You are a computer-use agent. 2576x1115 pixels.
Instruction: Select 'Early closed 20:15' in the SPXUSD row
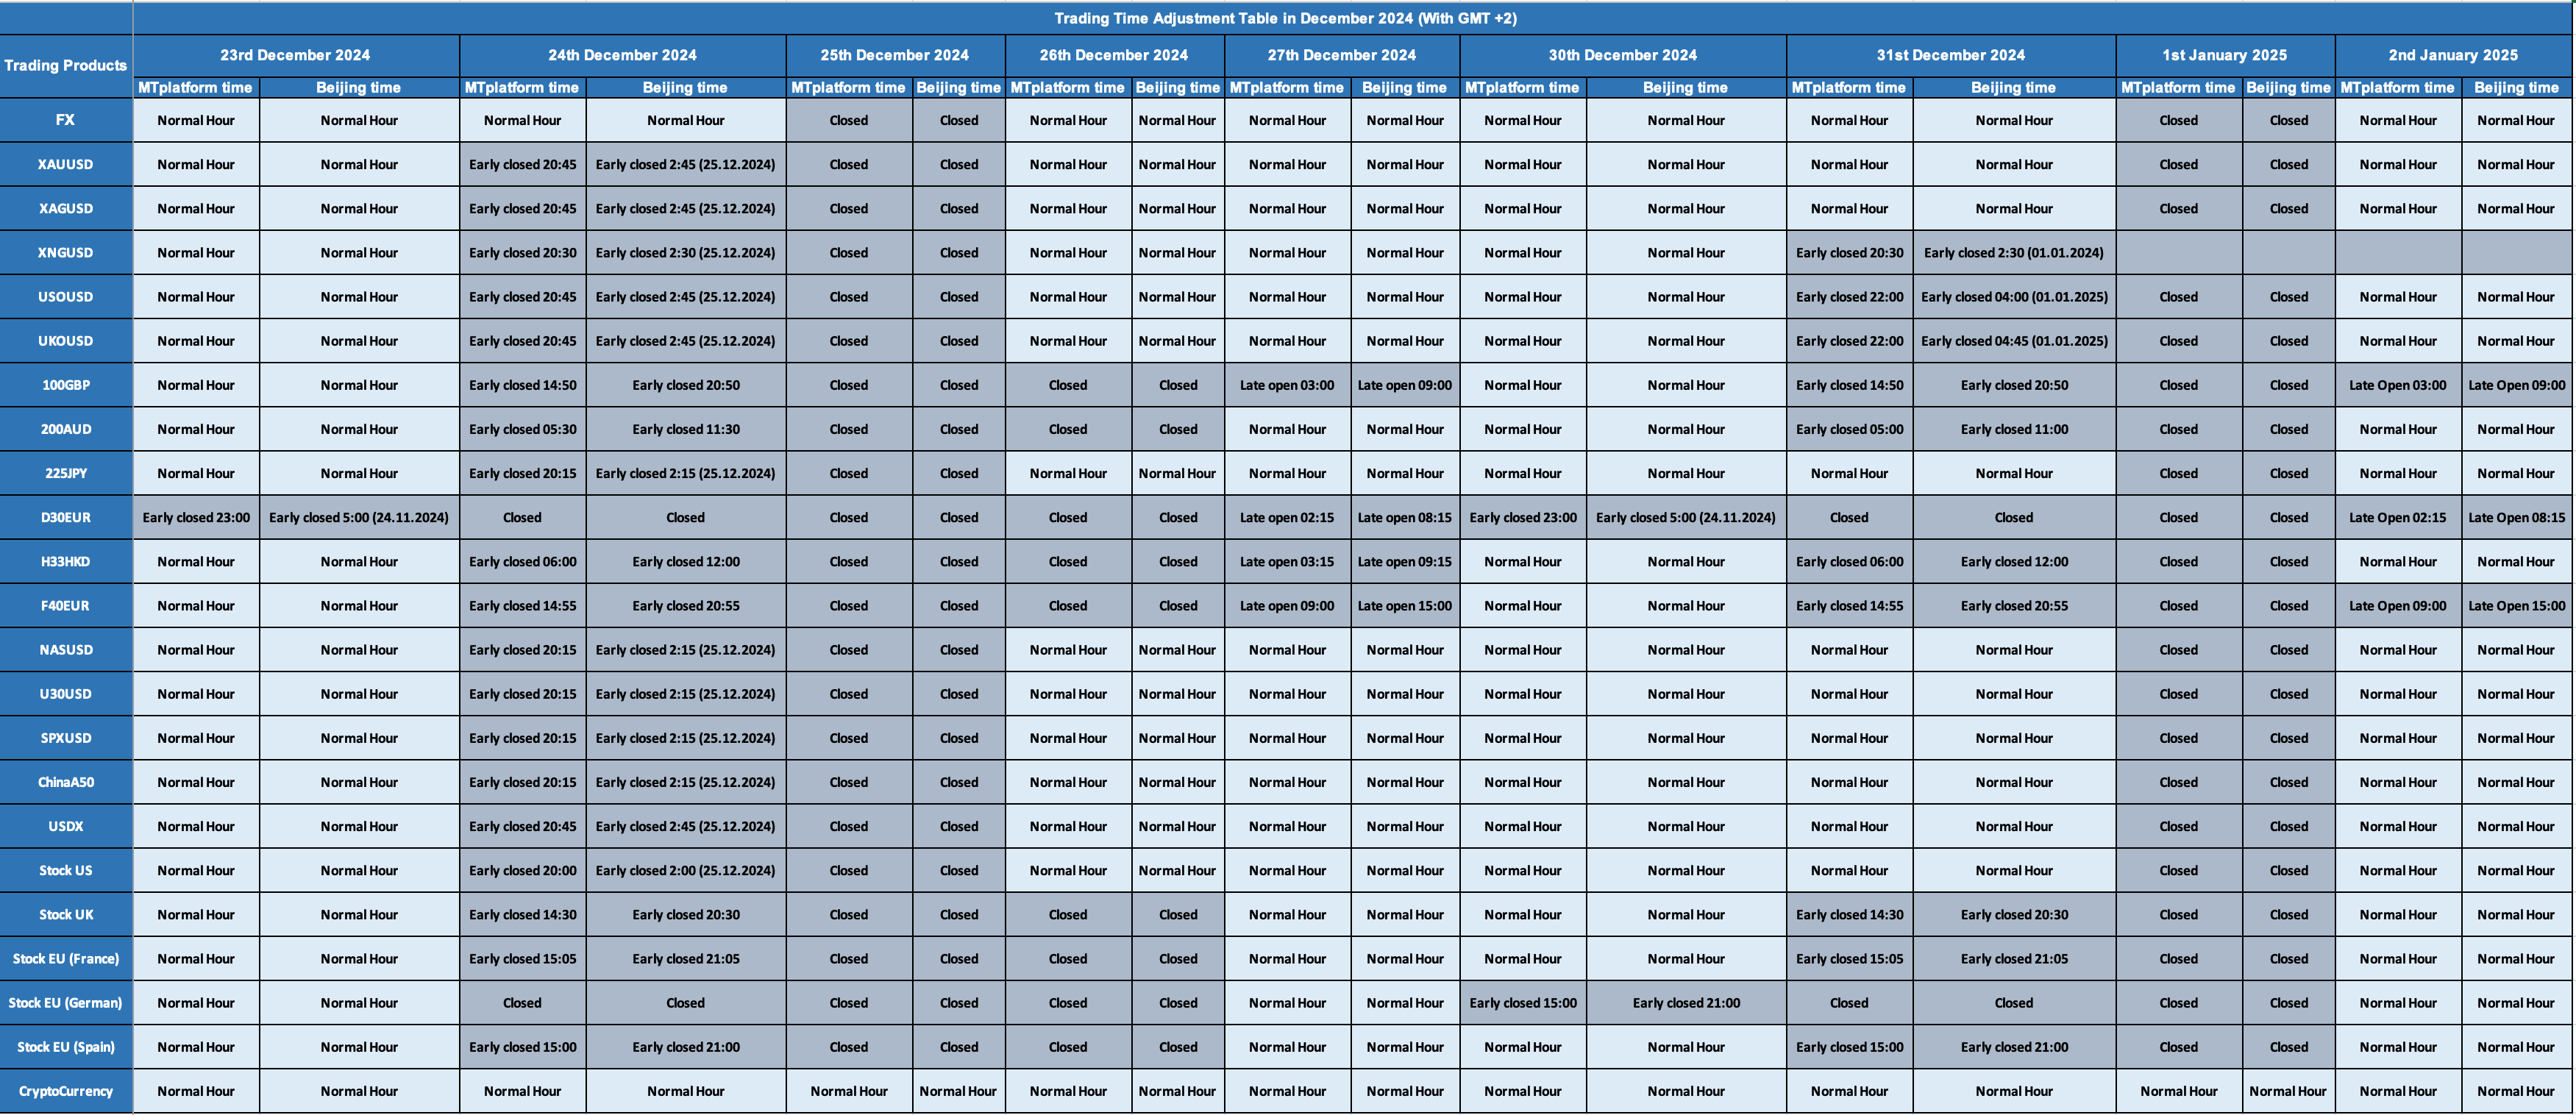(523, 738)
